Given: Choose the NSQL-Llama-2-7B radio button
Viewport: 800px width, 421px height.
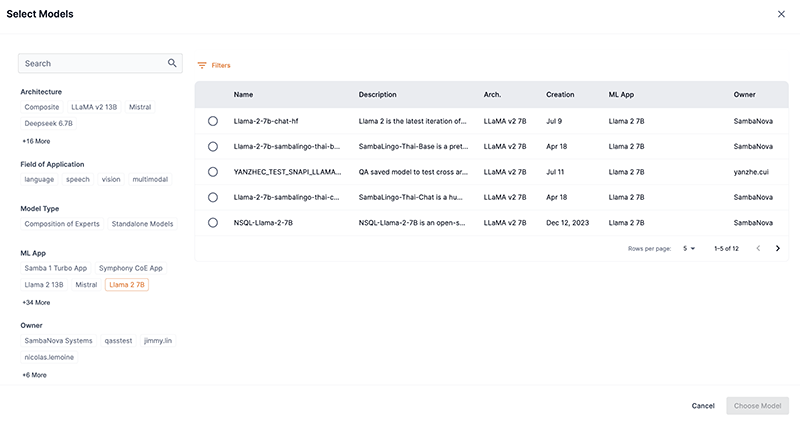Looking at the screenshot, I should coord(213,223).
